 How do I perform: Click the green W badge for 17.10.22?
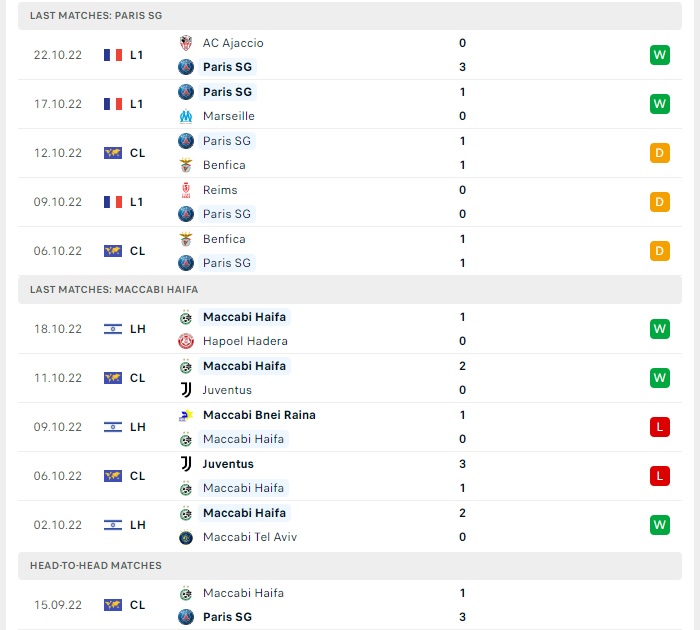point(659,104)
